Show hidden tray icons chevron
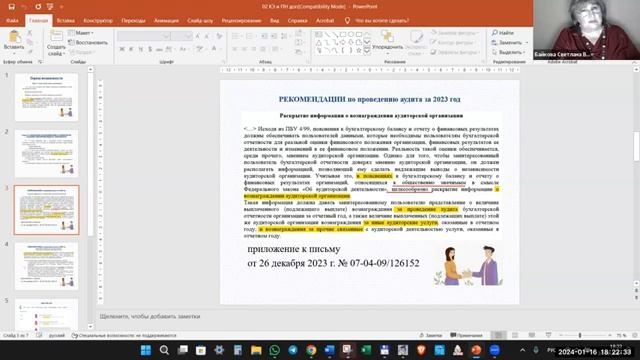Screen dimensions: 640x360 click(x=522, y=350)
